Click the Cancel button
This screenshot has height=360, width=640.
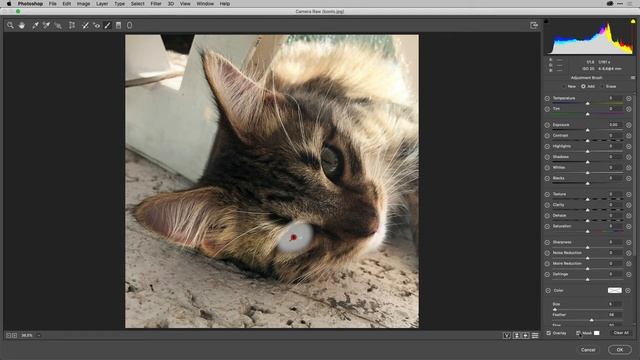[x=588, y=350]
